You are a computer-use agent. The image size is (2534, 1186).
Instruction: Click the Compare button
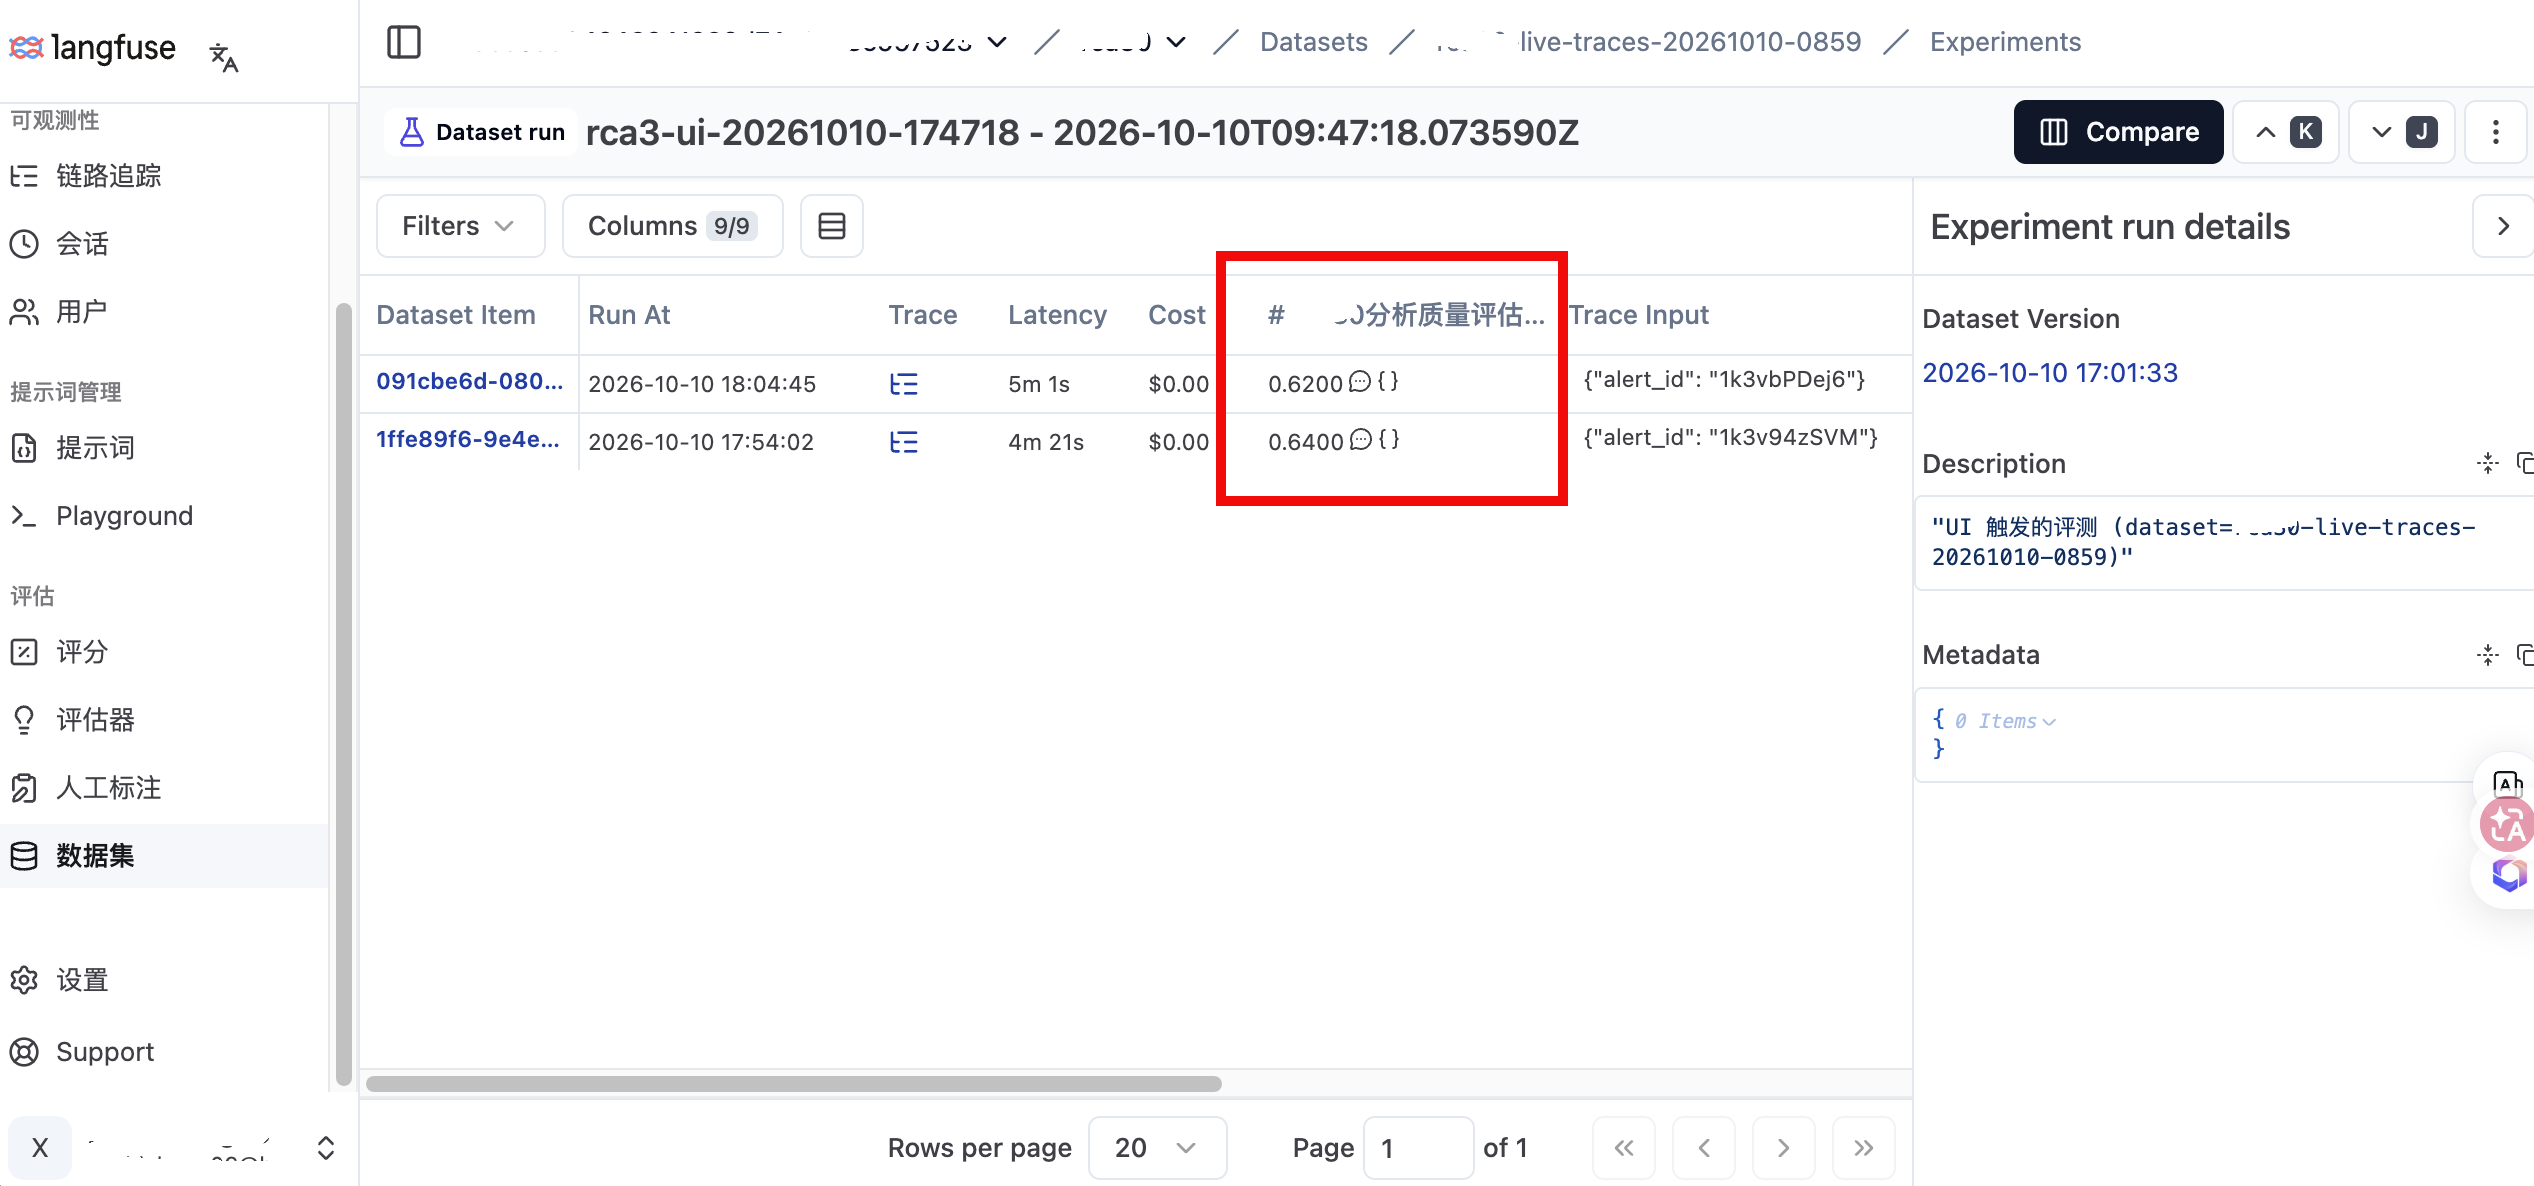click(x=2118, y=132)
